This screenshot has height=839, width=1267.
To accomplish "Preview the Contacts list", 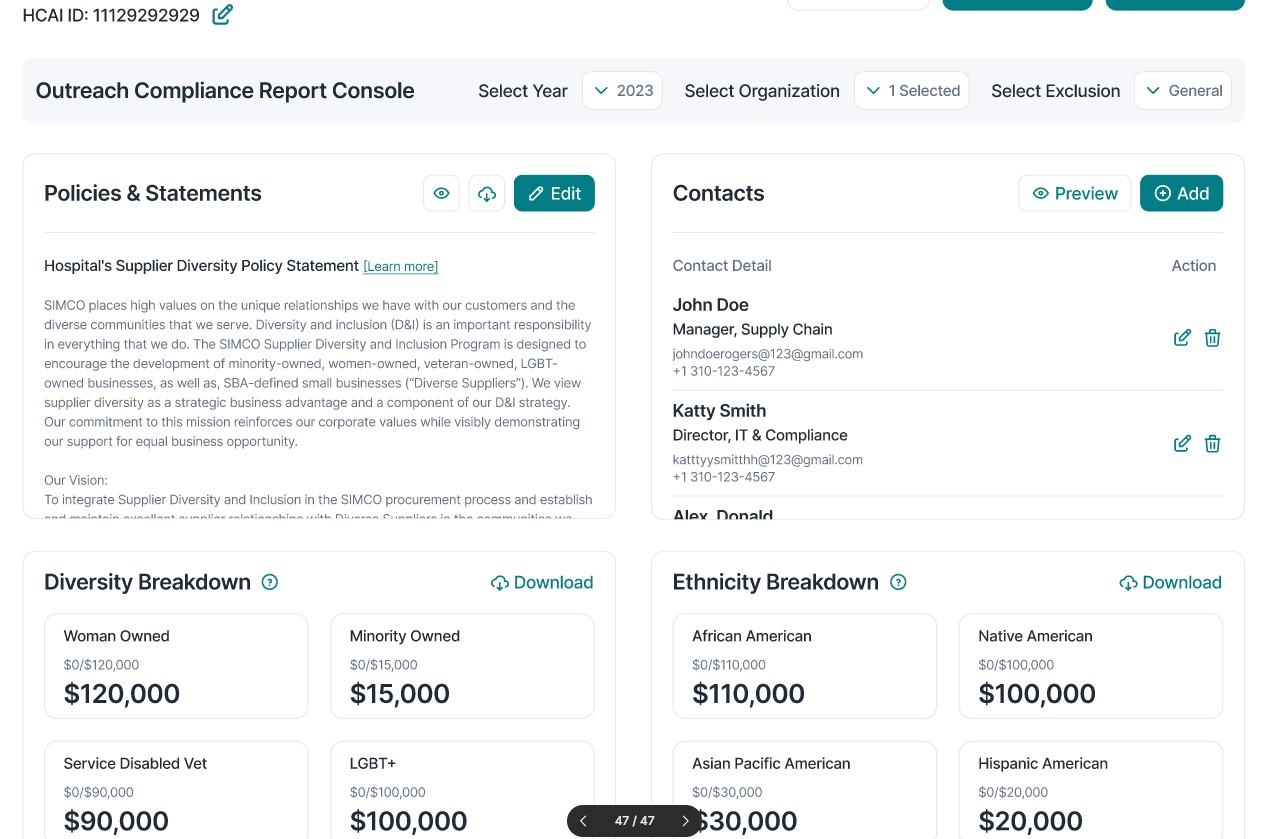I will (1074, 193).
